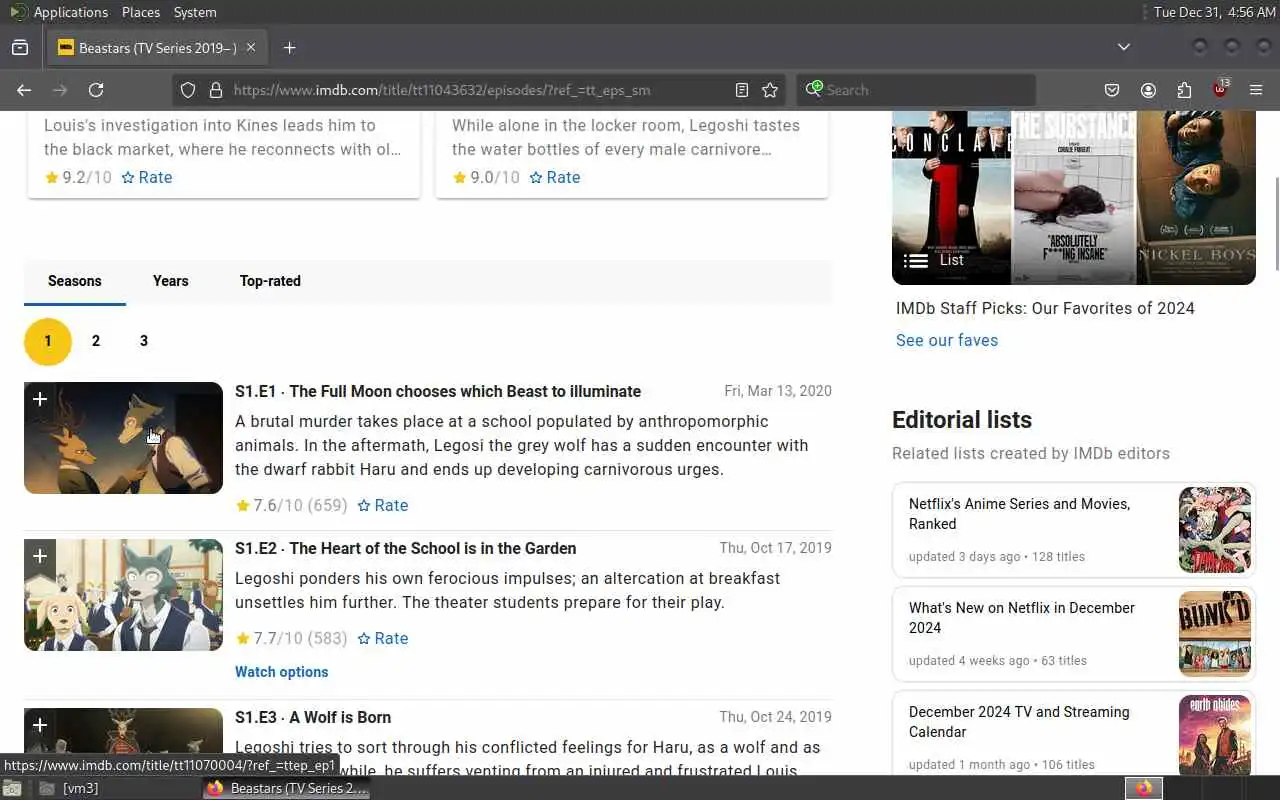Rate the 9.0/10 episode
The height and width of the screenshot is (800, 1280).
click(555, 177)
